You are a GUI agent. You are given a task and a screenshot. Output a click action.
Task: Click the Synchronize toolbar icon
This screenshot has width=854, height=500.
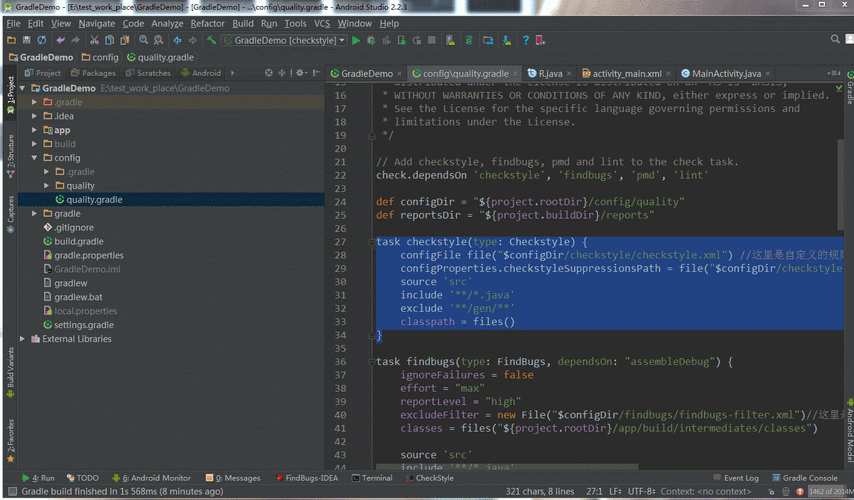click(x=41, y=40)
